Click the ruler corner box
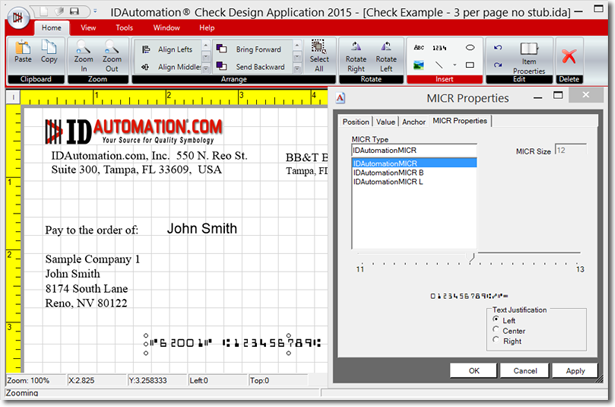This screenshot has height=407, width=615. 13,97
